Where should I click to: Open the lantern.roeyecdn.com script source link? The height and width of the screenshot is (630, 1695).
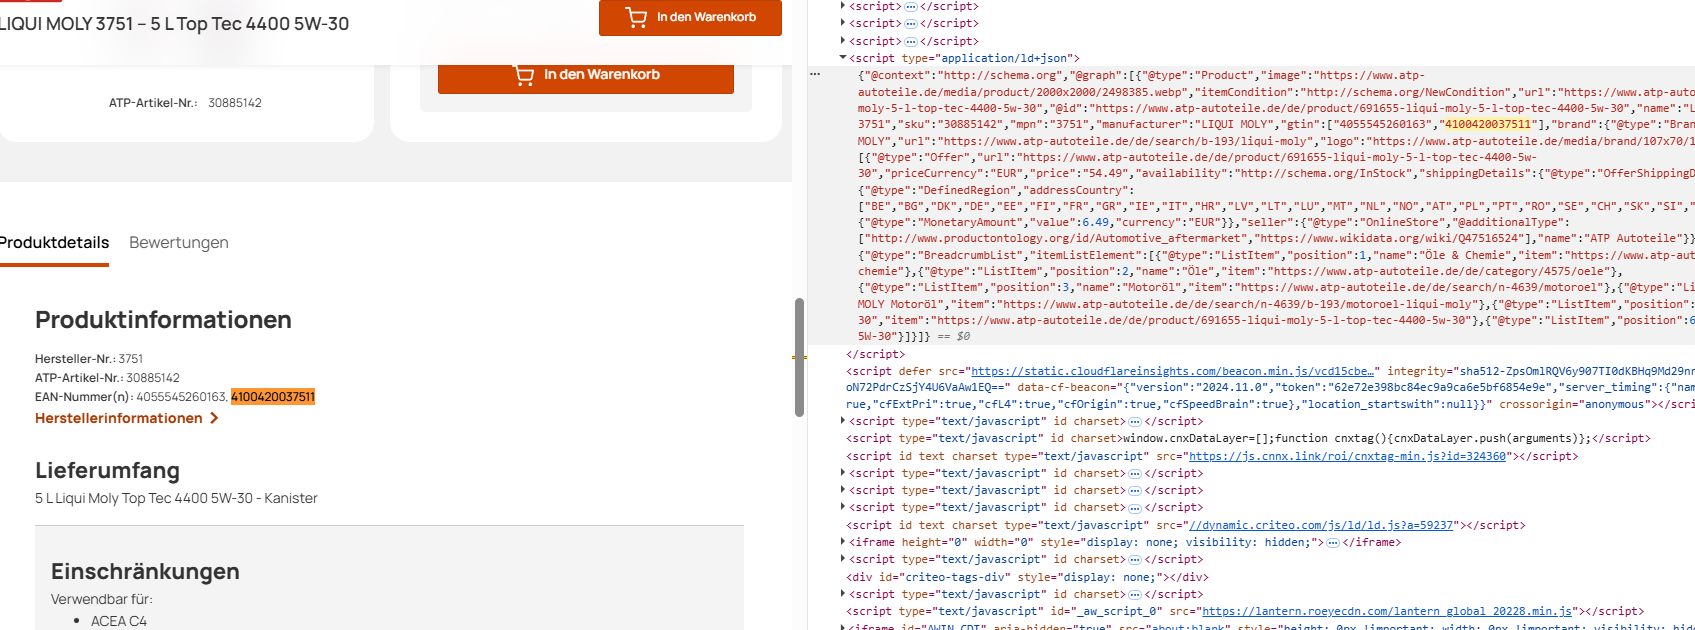click(x=1386, y=611)
